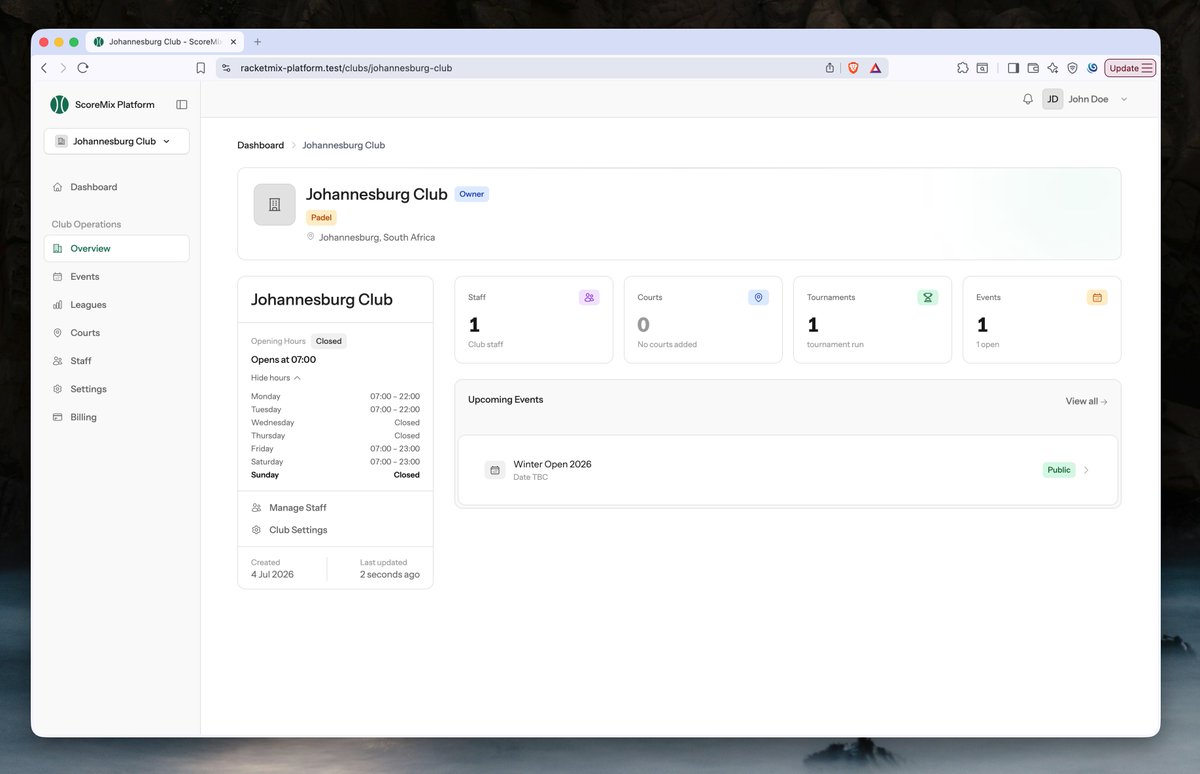
Task: Open Courts in the sidebar
Action: 116,332
